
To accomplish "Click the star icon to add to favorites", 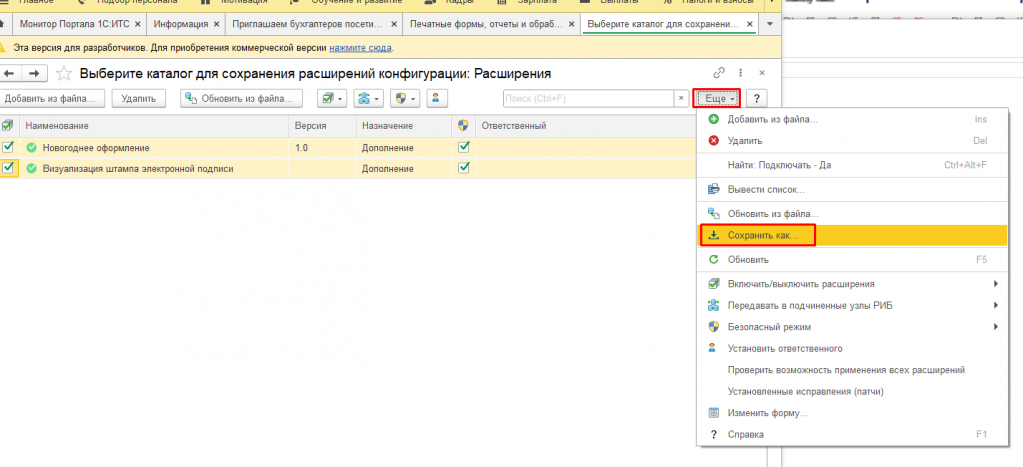I will (x=63, y=74).
